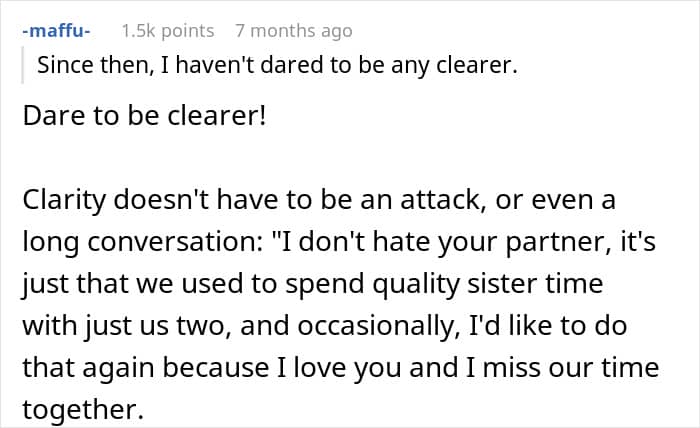This screenshot has width=700, height=428.
Task: Click the gray blockquote bar beside the quote
Action: [x=22, y=65]
